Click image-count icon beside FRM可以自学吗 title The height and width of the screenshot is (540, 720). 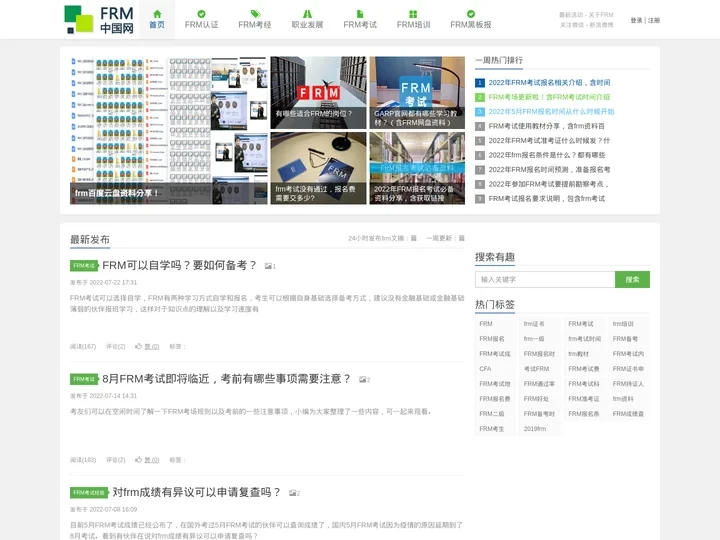click(x=270, y=266)
